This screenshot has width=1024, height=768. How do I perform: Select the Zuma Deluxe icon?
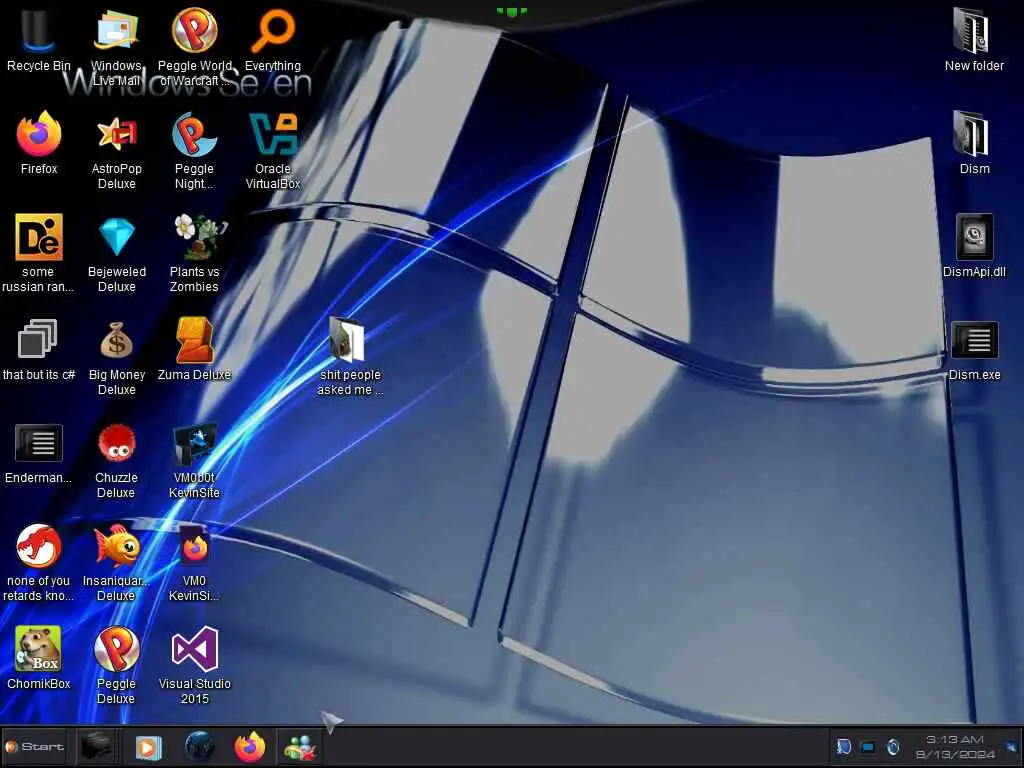tap(195, 340)
